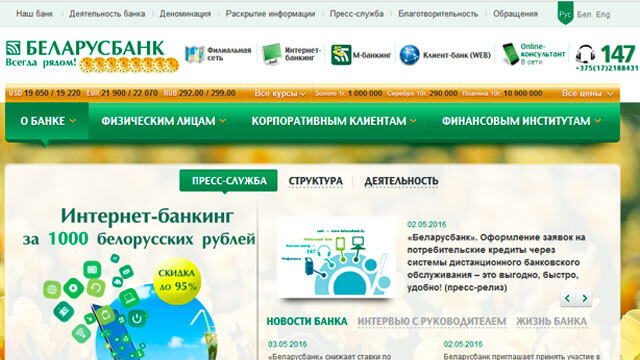Screen dimensions: 640x360
Task: Select the ПРЕСС-СЛУЖБА tab
Action: 229,181
